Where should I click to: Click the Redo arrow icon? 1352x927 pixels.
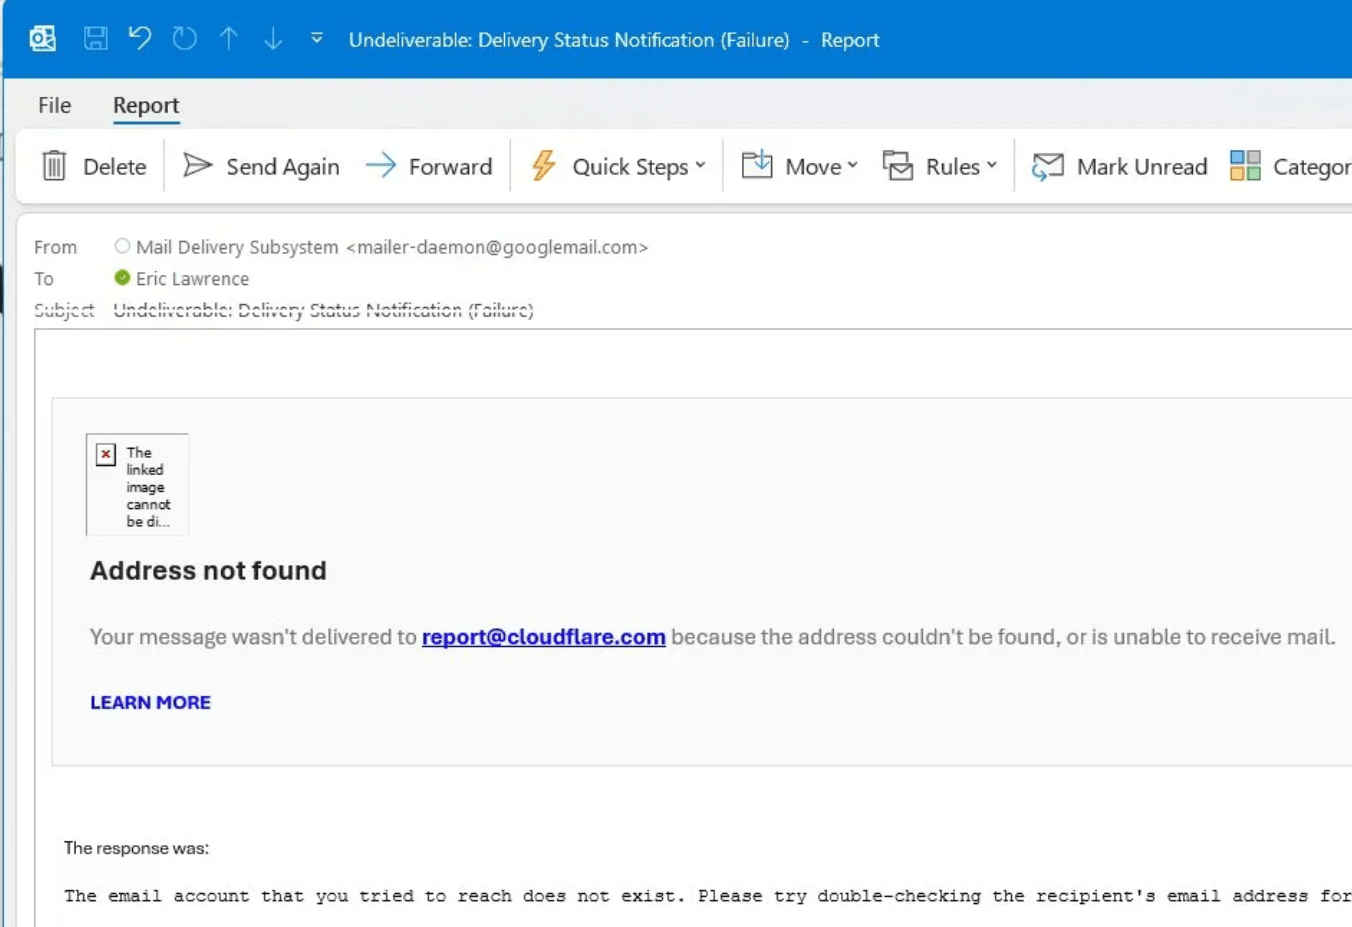click(x=185, y=39)
